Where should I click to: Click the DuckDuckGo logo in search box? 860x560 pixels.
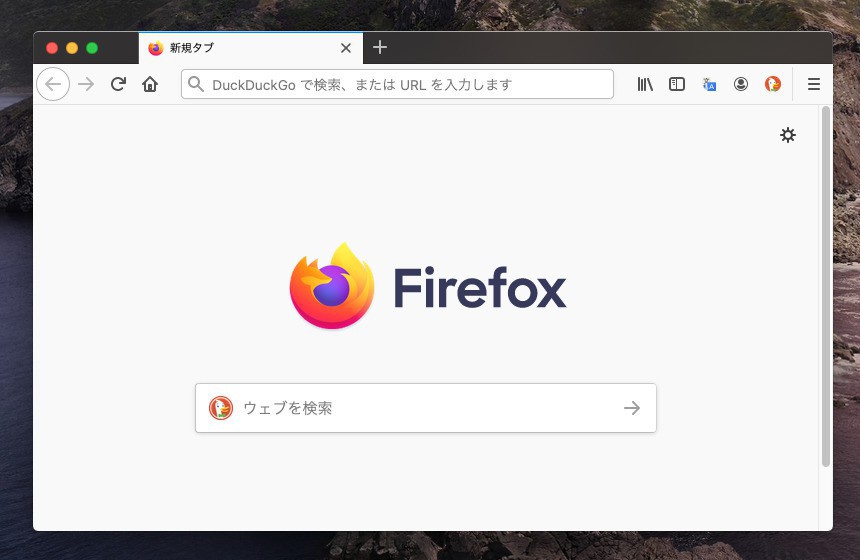pyautogui.click(x=220, y=408)
